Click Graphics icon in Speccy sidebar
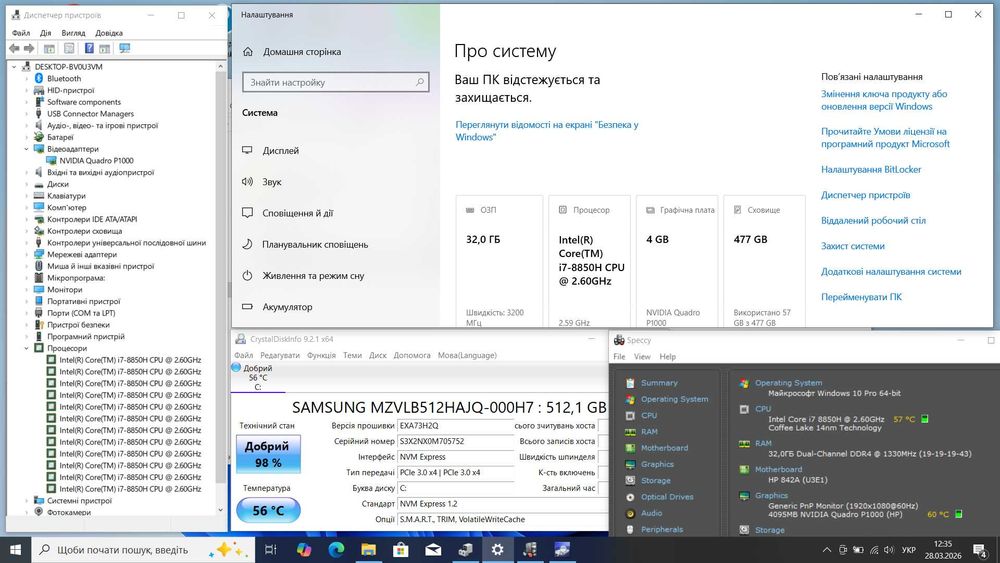1000x563 pixels. click(x=630, y=464)
